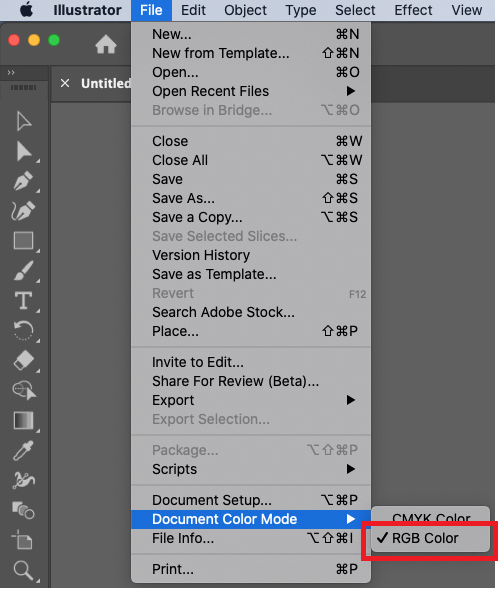Choose the Eyedropper tool
504x593 pixels.
coord(23,450)
